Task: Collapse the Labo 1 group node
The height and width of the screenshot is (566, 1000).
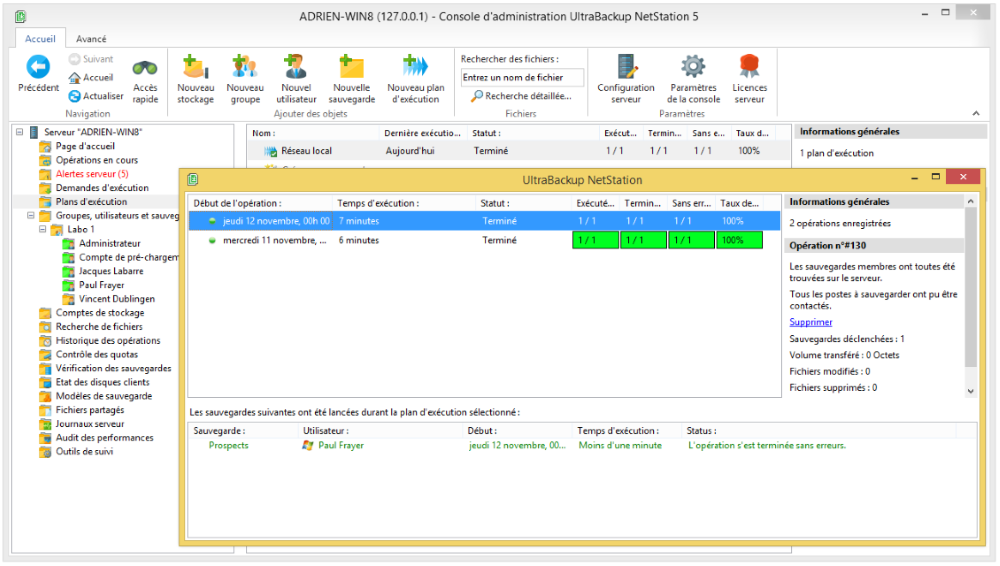Action: tap(44, 229)
